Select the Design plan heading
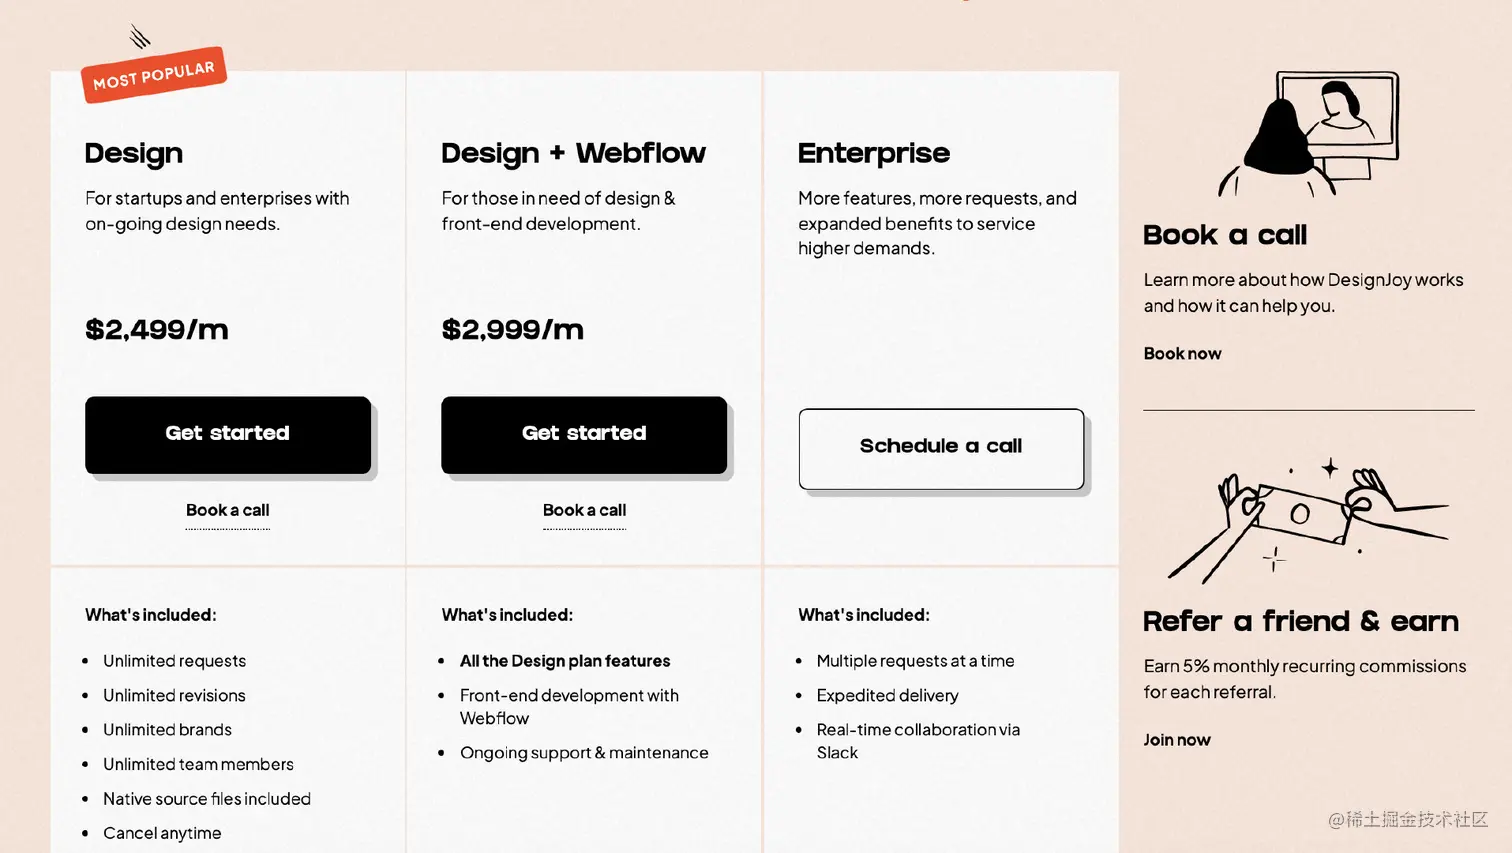Viewport: 1512px width, 853px height. 134,153
